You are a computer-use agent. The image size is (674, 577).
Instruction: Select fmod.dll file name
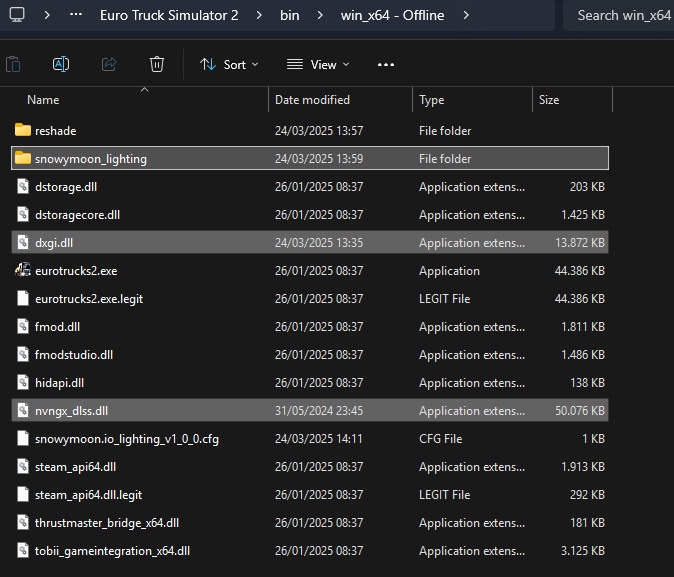click(x=57, y=326)
